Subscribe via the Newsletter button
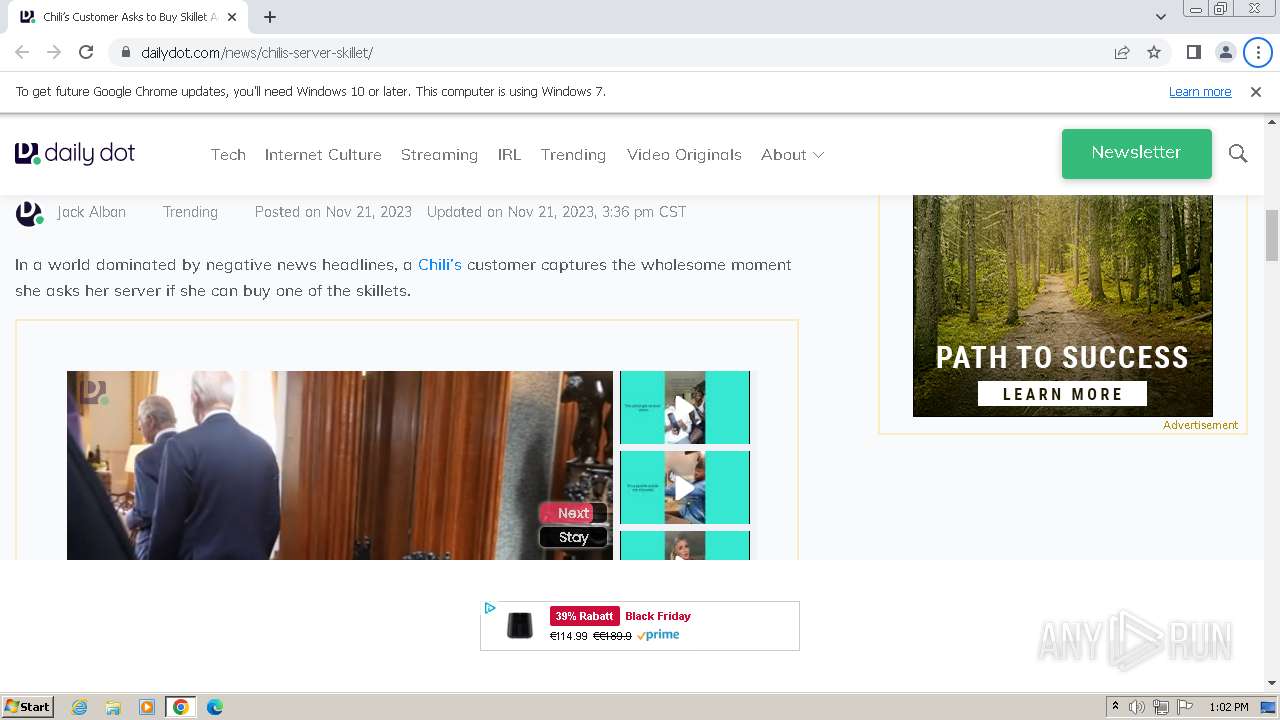1280x720 pixels. coord(1136,153)
